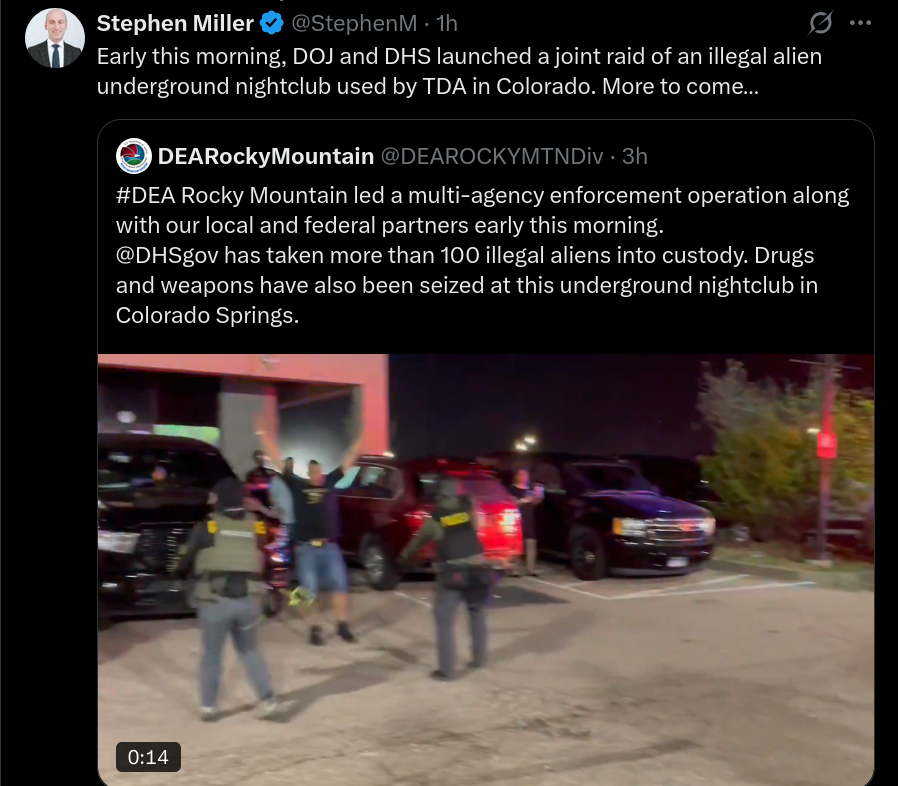Open the @StephenM handle link
Screen dimensions: 898x786
click(354, 23)
